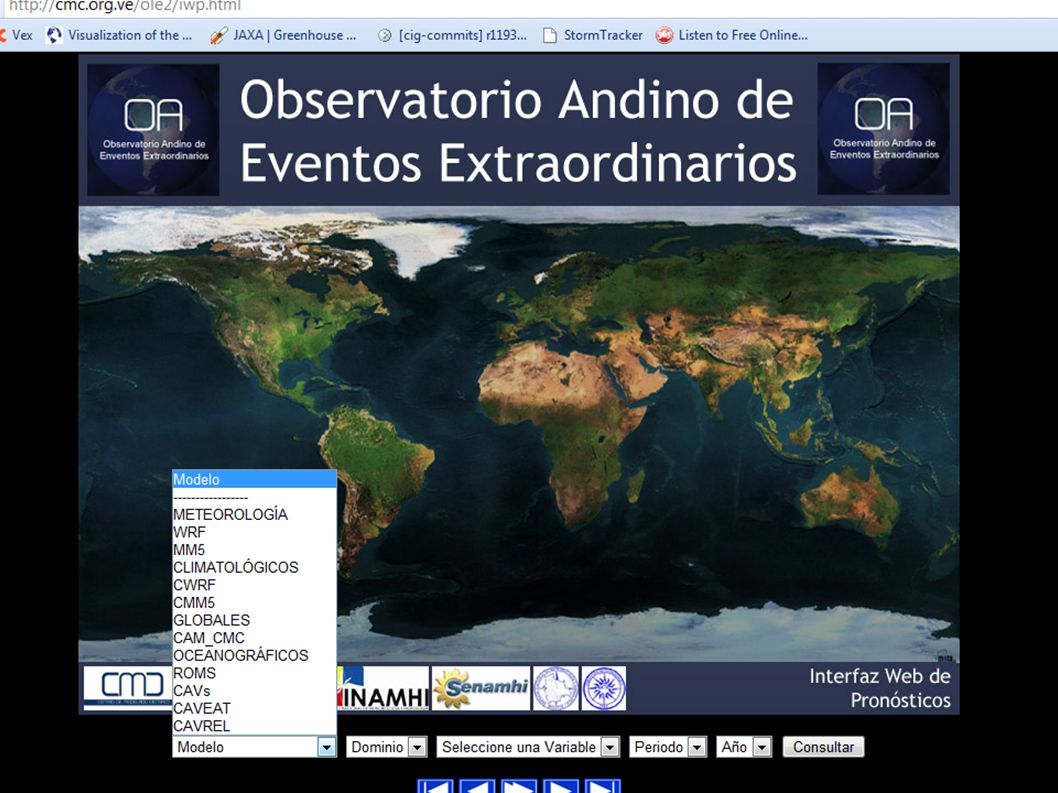This screenshot has width=1058, height=793.
Task: Click the 'Observatorio Andino de Eventos Extraordinarios' heading
Action: 518,131
